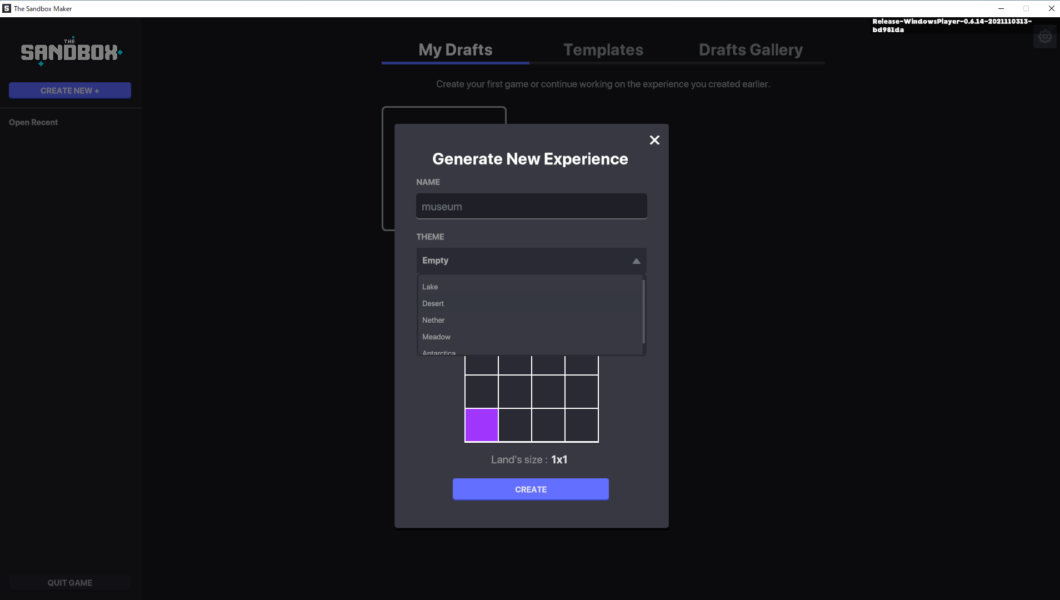Click the name field containing museum
This screenshot has height=600, width=1060.
pyautogui.click(x=531, y=206)
